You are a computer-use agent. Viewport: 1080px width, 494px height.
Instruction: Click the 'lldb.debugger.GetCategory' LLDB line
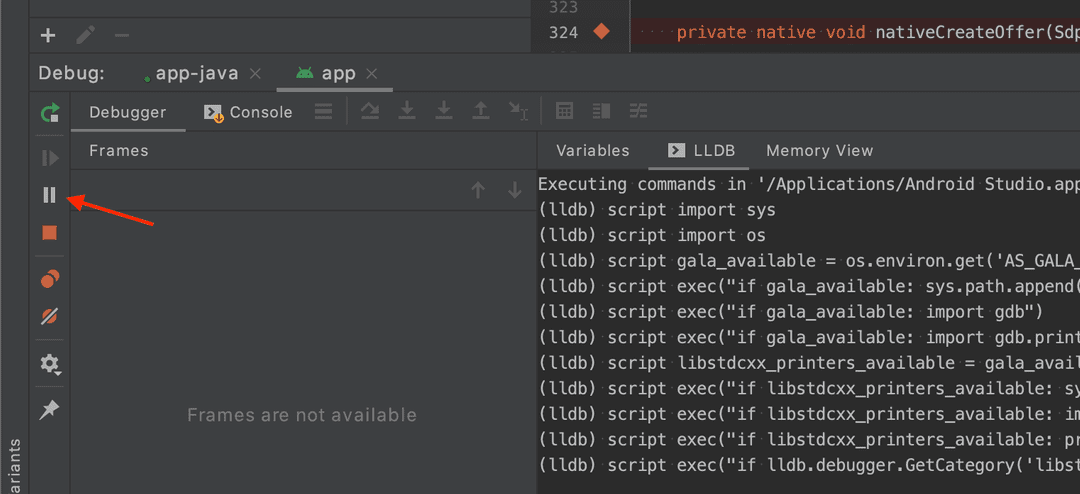809,464
